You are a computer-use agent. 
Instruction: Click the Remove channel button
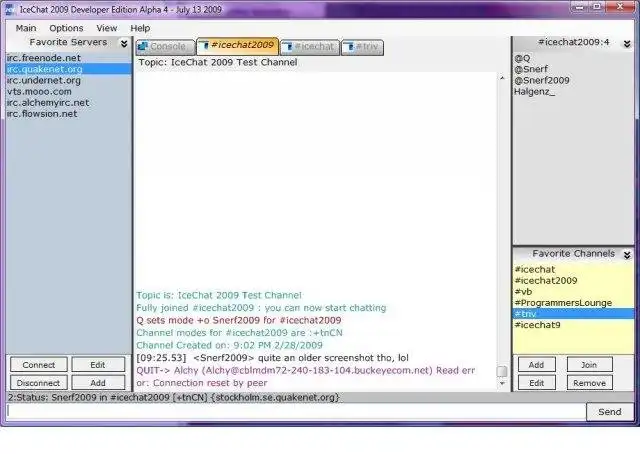click(x=589, y=383)
